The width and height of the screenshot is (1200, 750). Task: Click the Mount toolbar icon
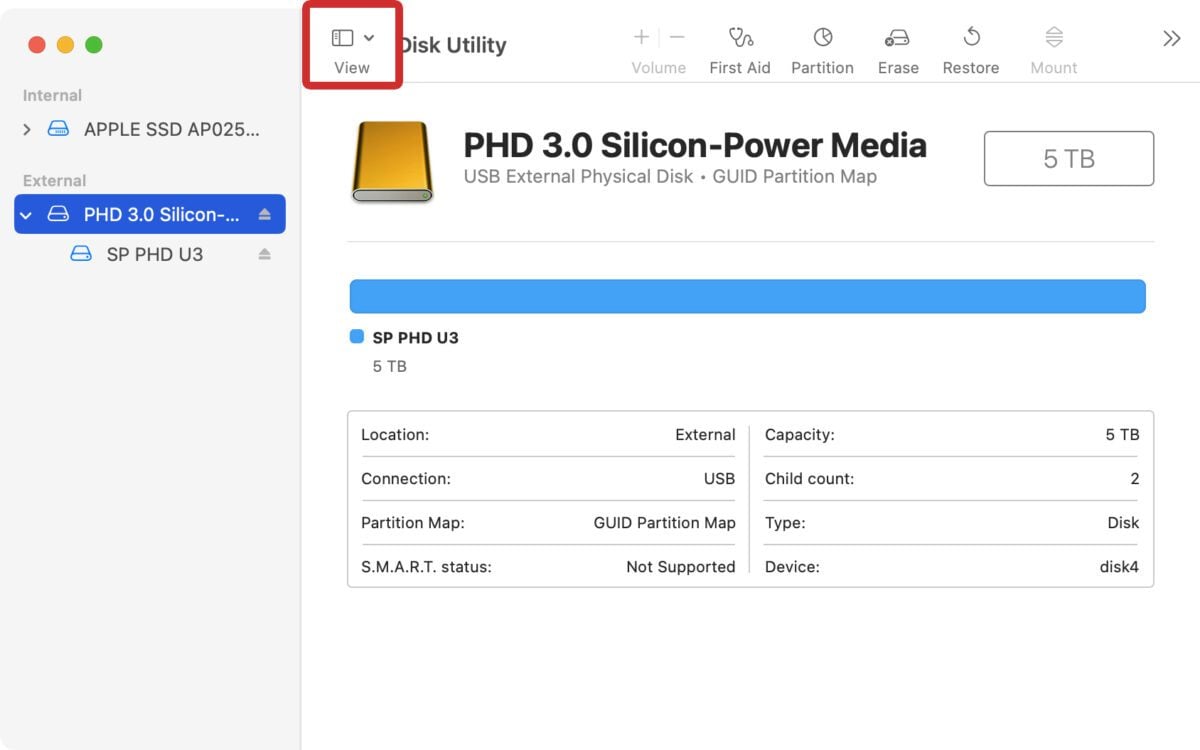coord(1053,47)
